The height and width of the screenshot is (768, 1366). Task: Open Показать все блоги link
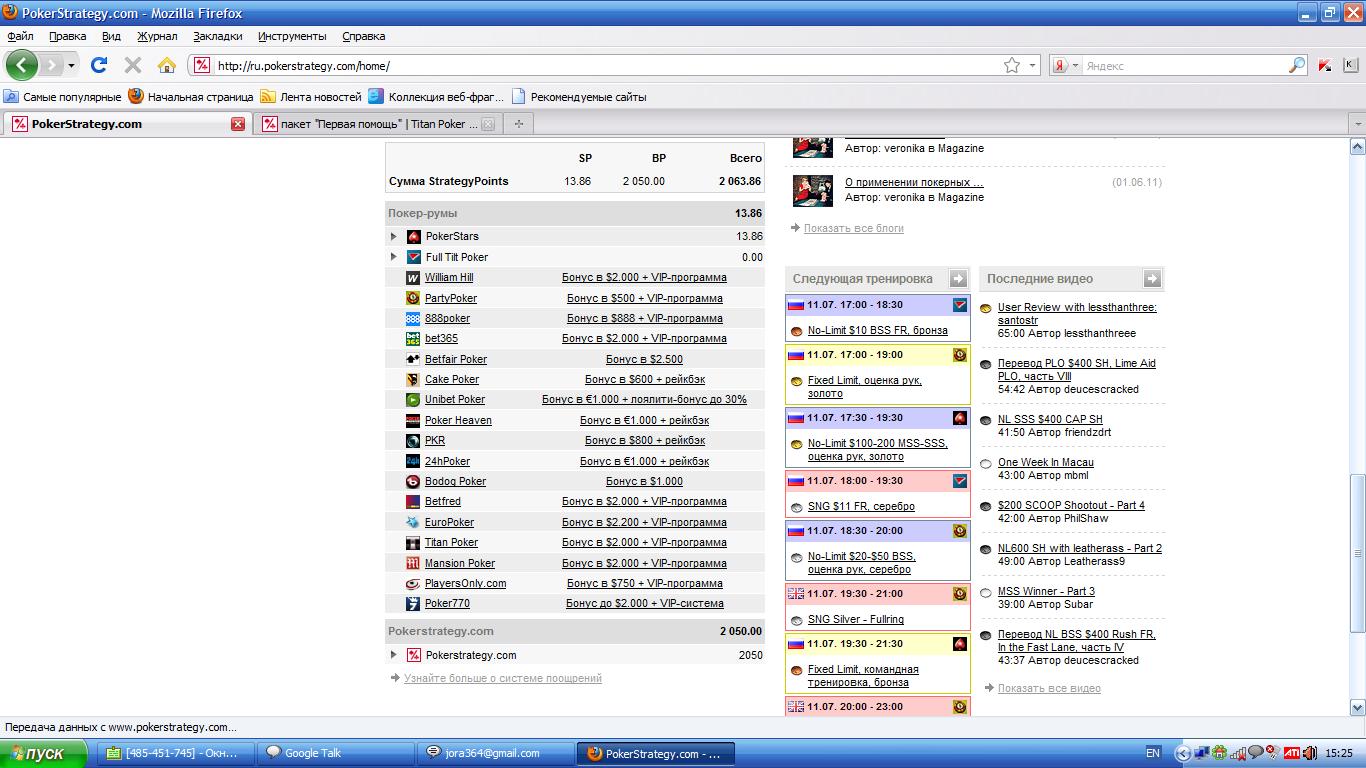pyautogui.click(x=854, y=228)
